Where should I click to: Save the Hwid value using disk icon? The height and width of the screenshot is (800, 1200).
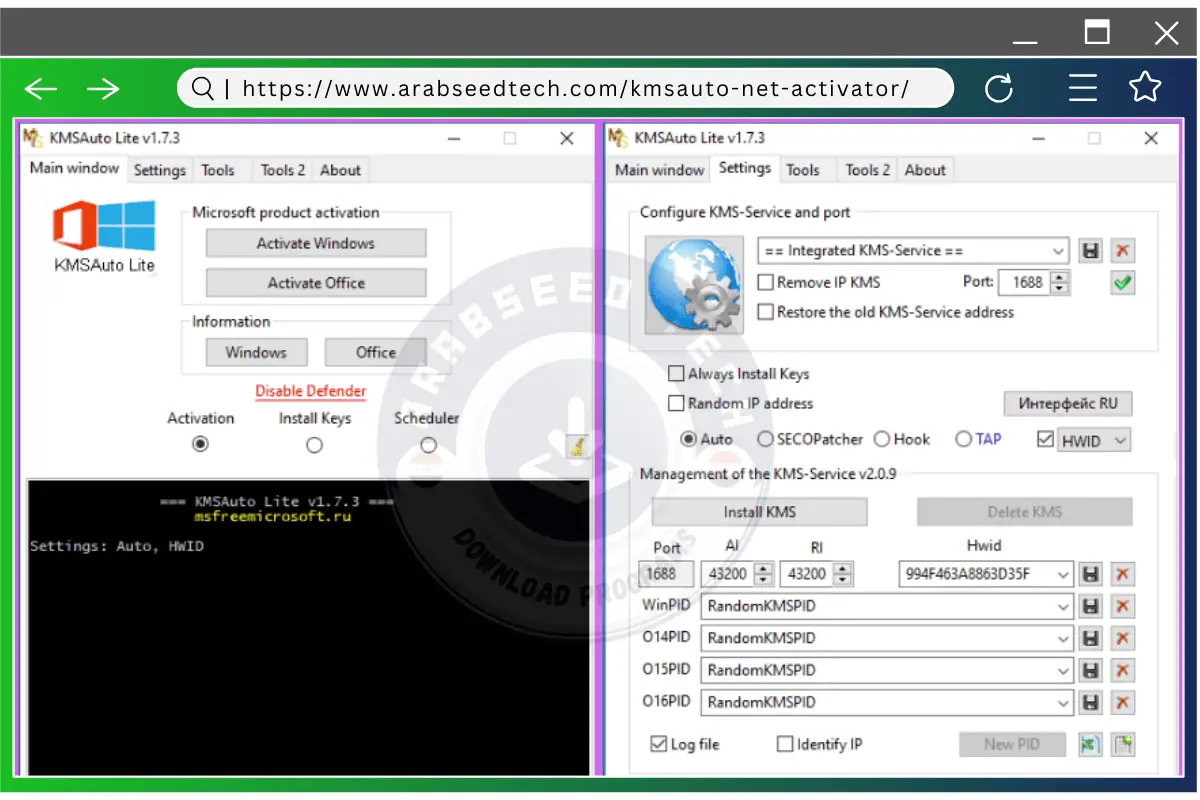(1090, 574)
